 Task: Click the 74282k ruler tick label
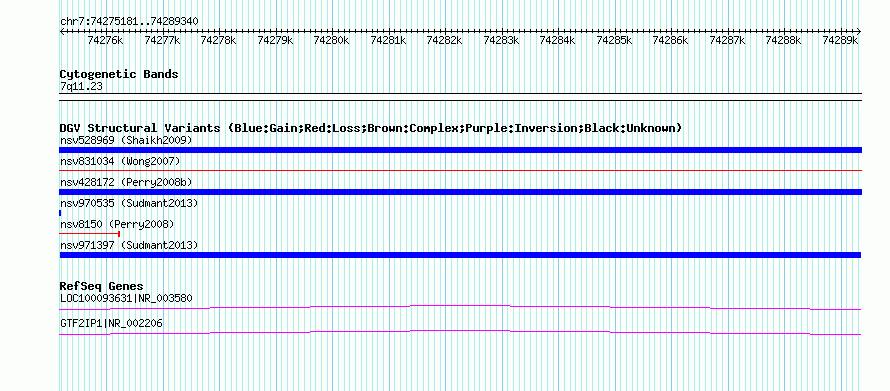click(x=444, y=40)
